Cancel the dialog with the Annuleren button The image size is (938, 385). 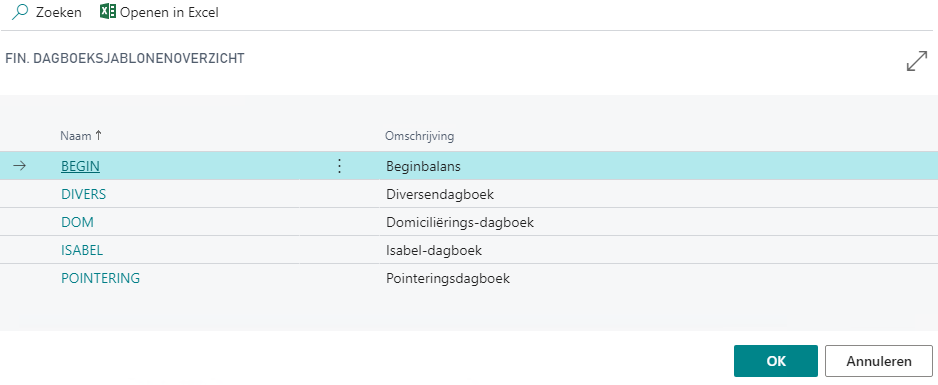click(878, 361)
